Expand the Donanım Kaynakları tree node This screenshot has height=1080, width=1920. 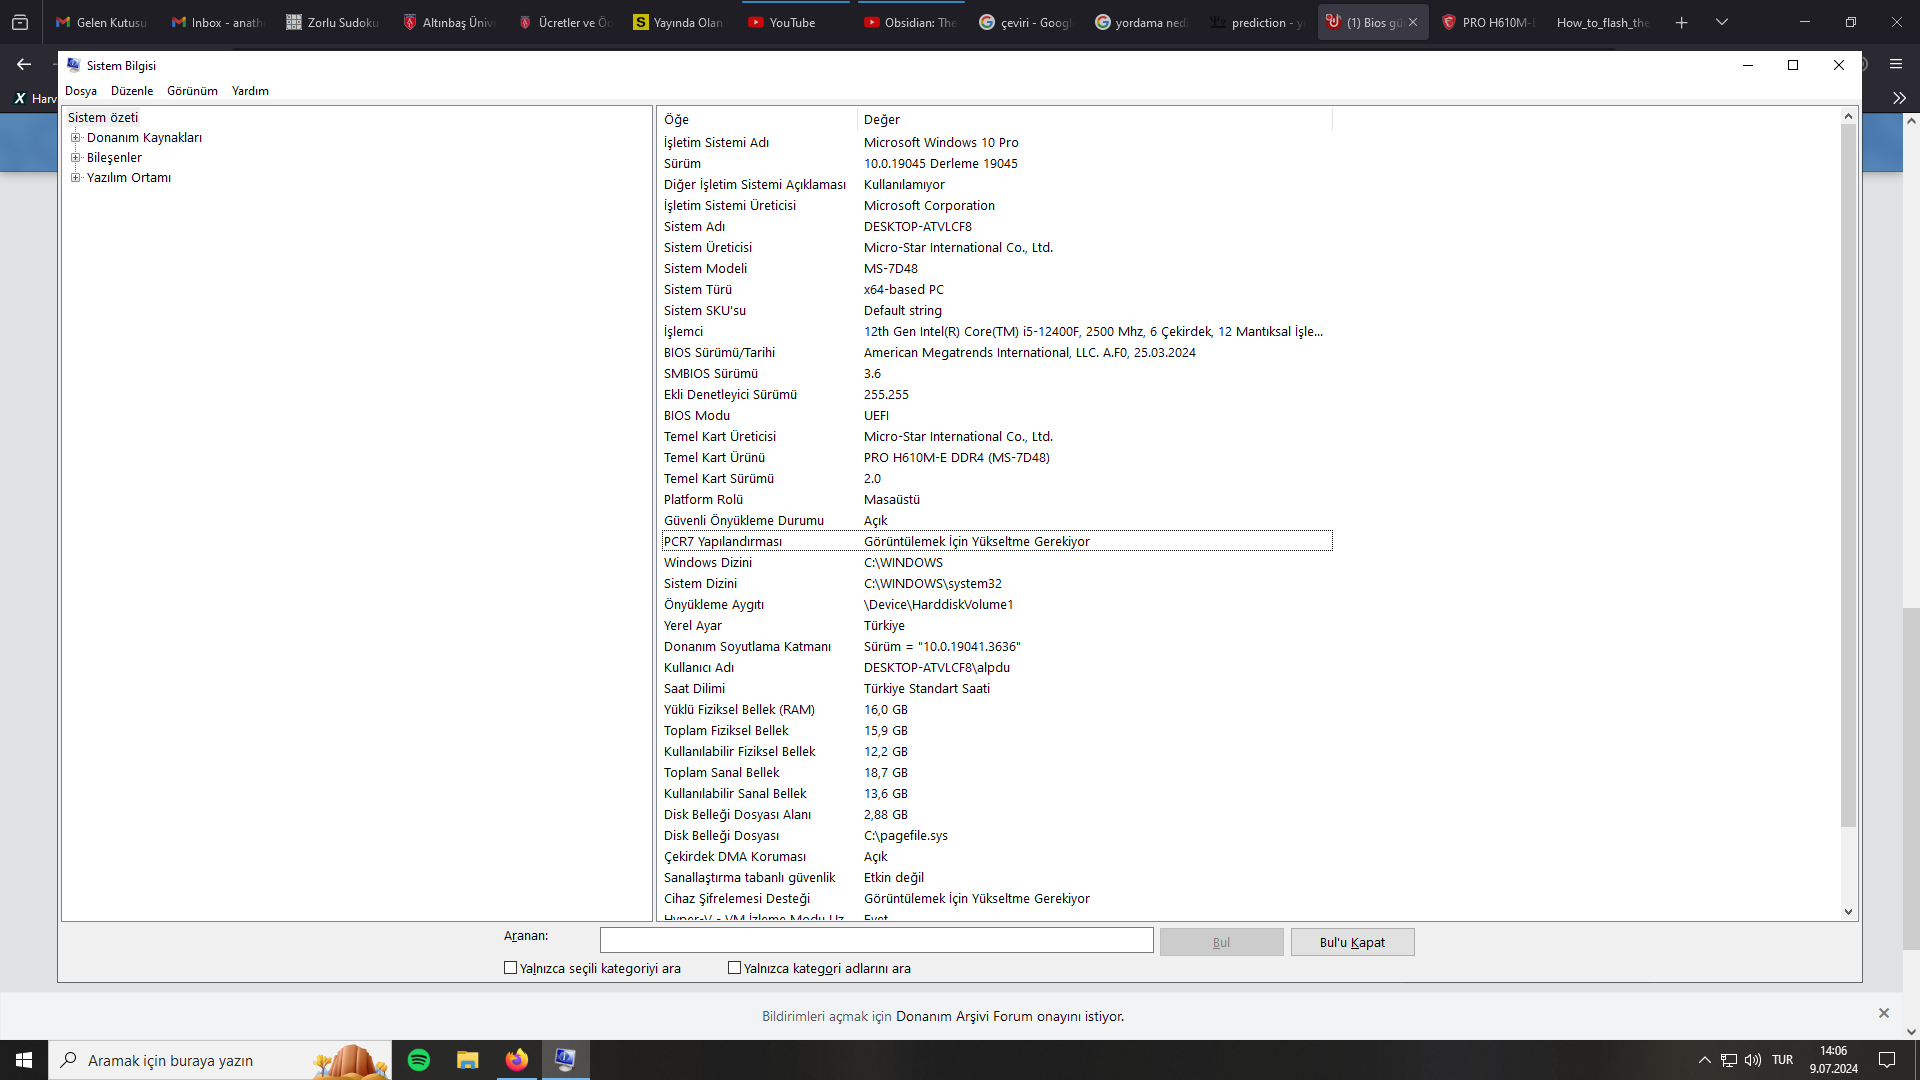75,138
